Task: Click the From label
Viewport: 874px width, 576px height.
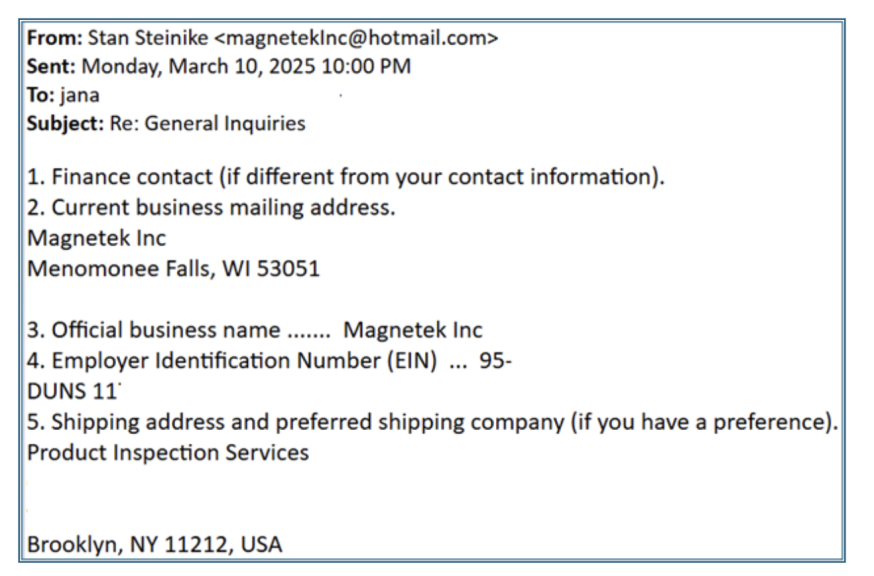Action: [x=55, y=38]
